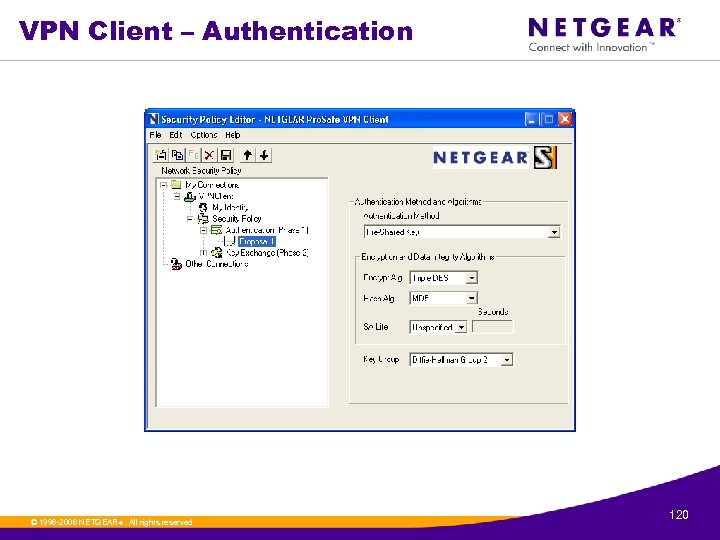Minimize the Security Policy Editor window

pos(531,120)
